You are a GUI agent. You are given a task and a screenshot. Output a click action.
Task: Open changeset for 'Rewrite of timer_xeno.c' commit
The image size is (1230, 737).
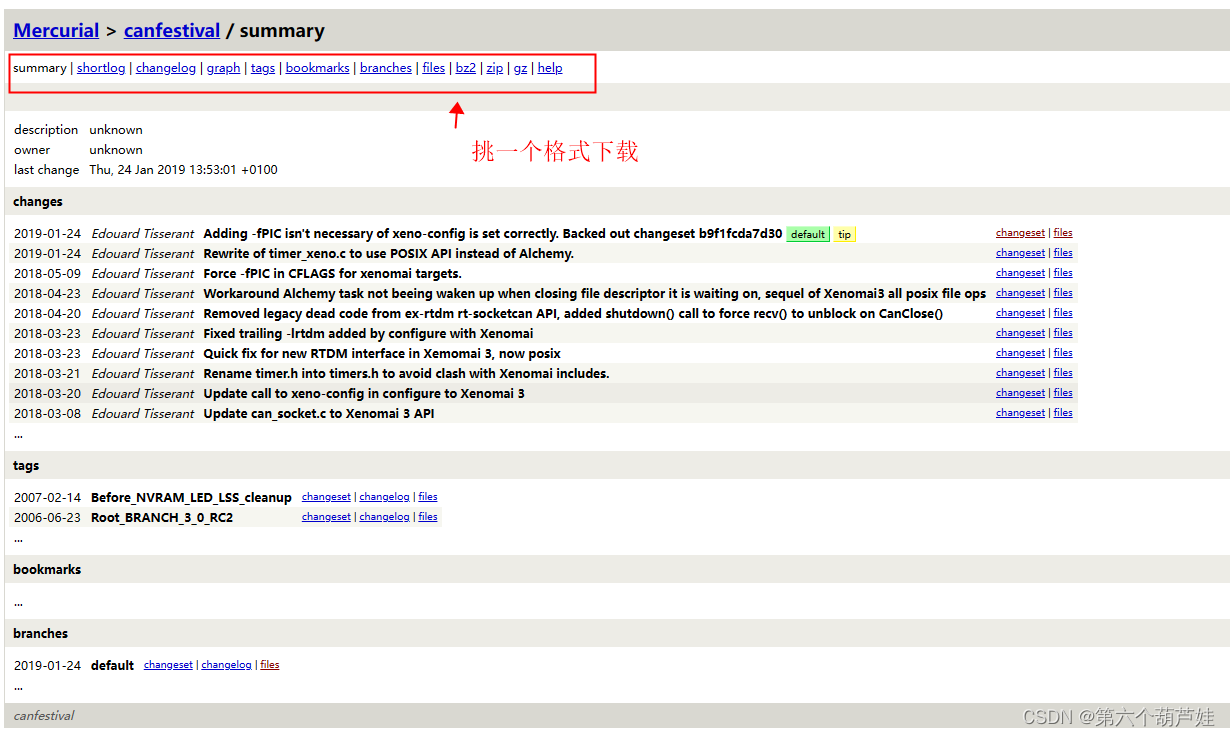[1020, 253]
